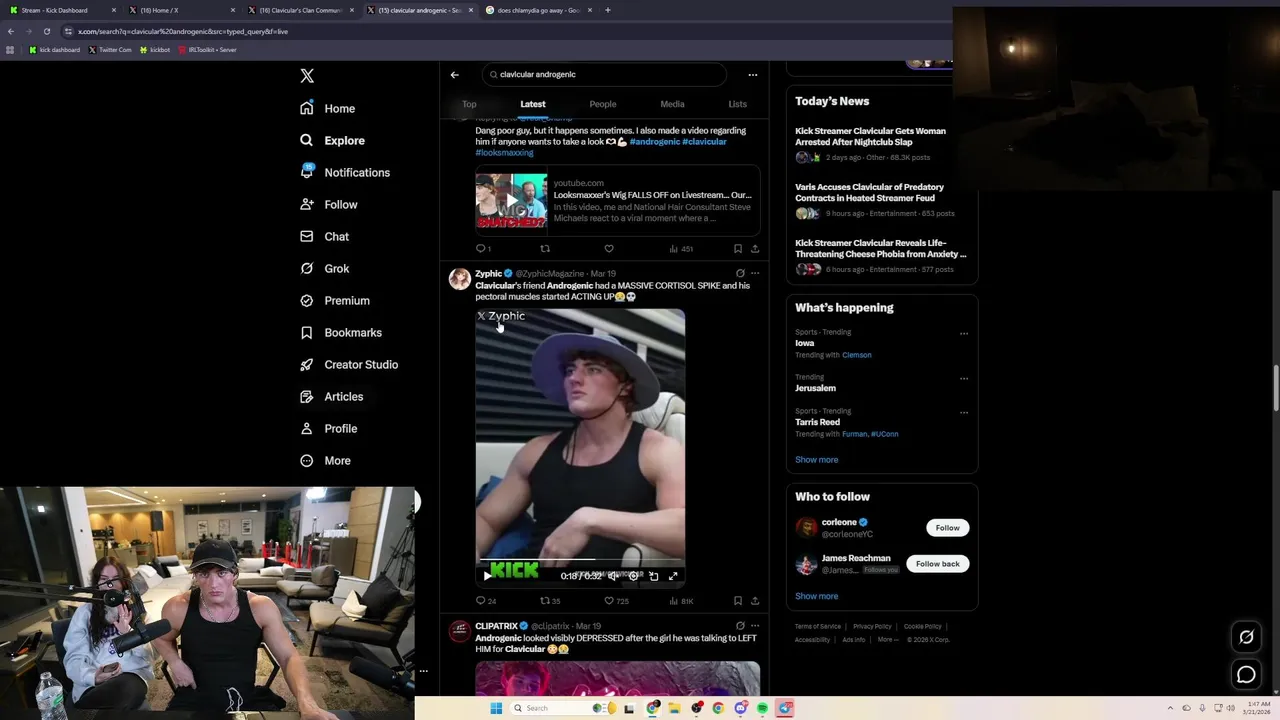
Task: Open search options three-dot menu
Action: click(753, 74)
